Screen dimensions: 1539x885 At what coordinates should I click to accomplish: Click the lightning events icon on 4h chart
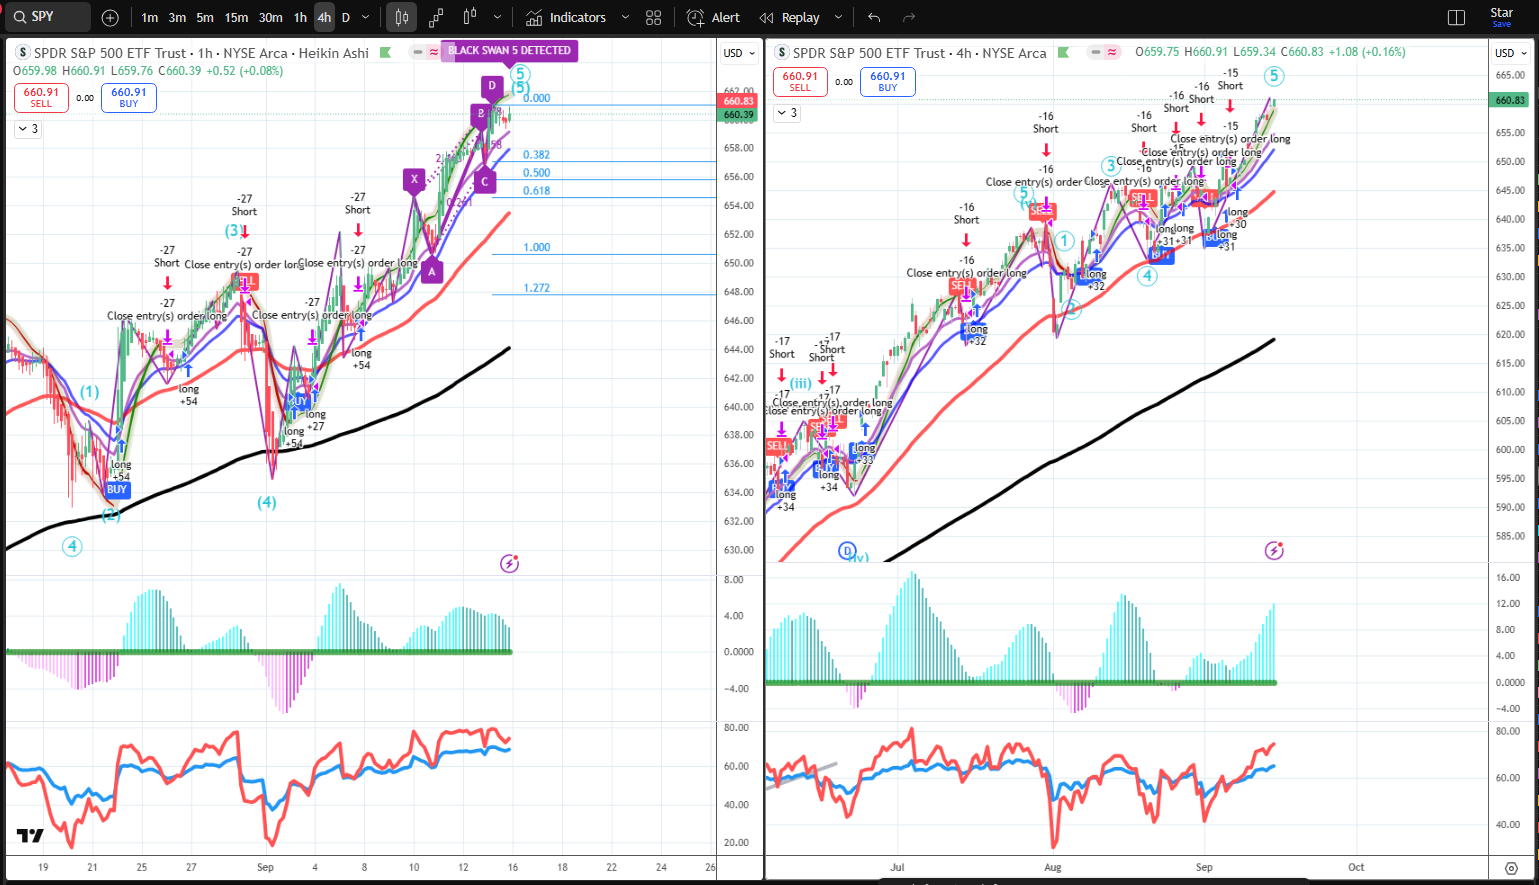point(1274,550)
